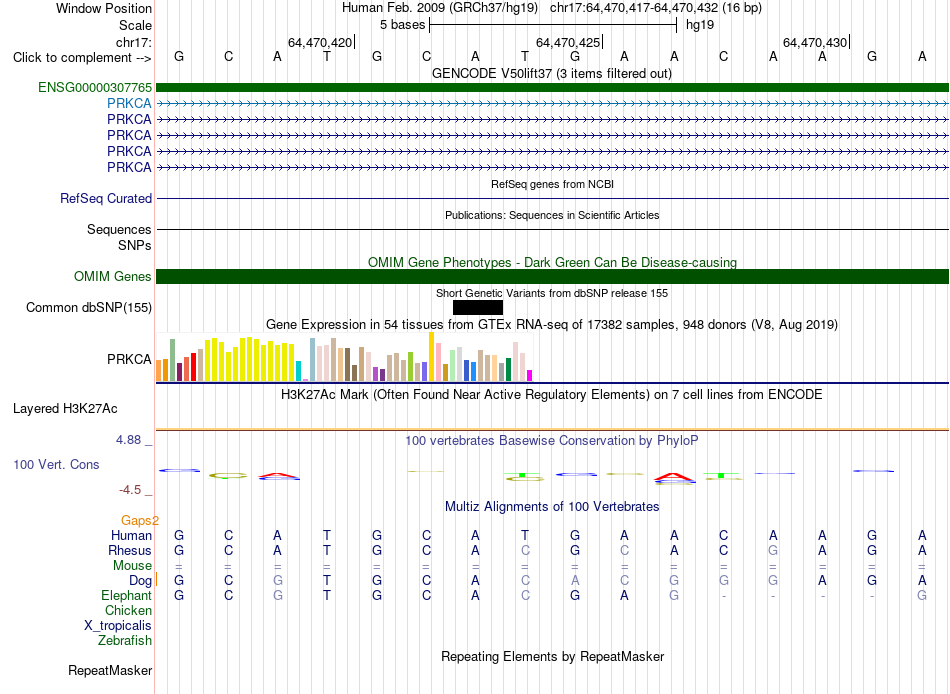This screenshot has width=950, height=694.
Task: Click the Dog alignment row label
Action: pos(140,581)
